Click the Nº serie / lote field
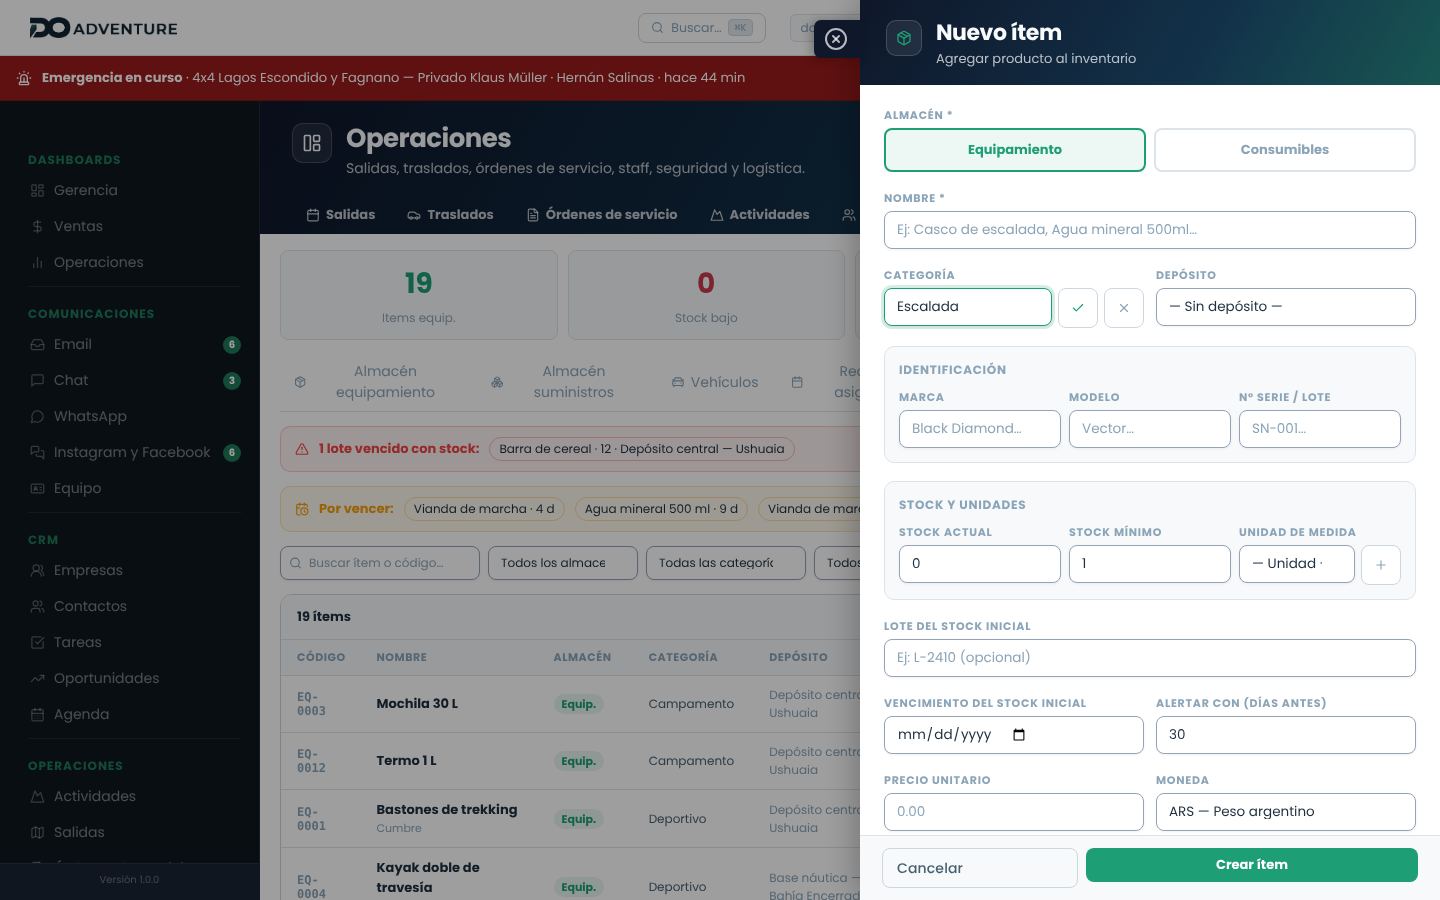Screen dimensions: 1440x900 tap(1320, 429)
